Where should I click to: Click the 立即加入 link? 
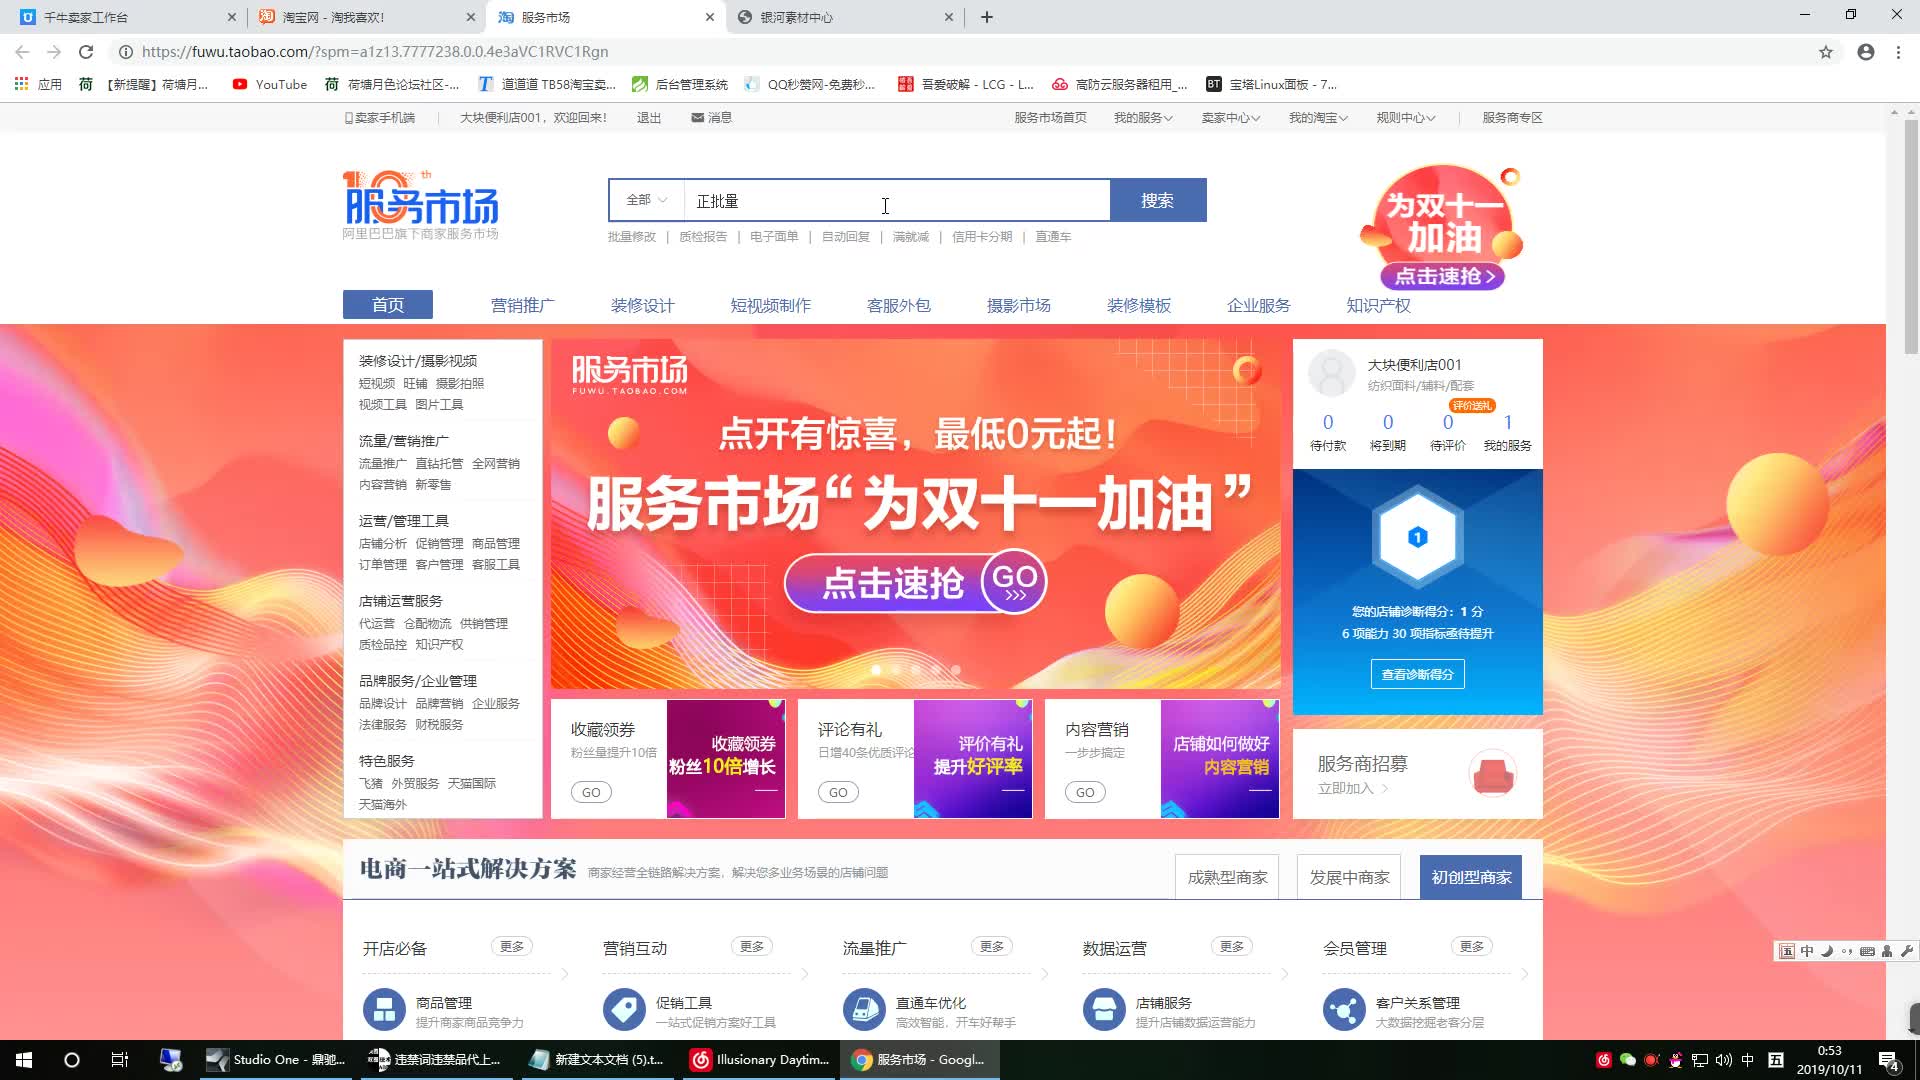pos(1352,788)
